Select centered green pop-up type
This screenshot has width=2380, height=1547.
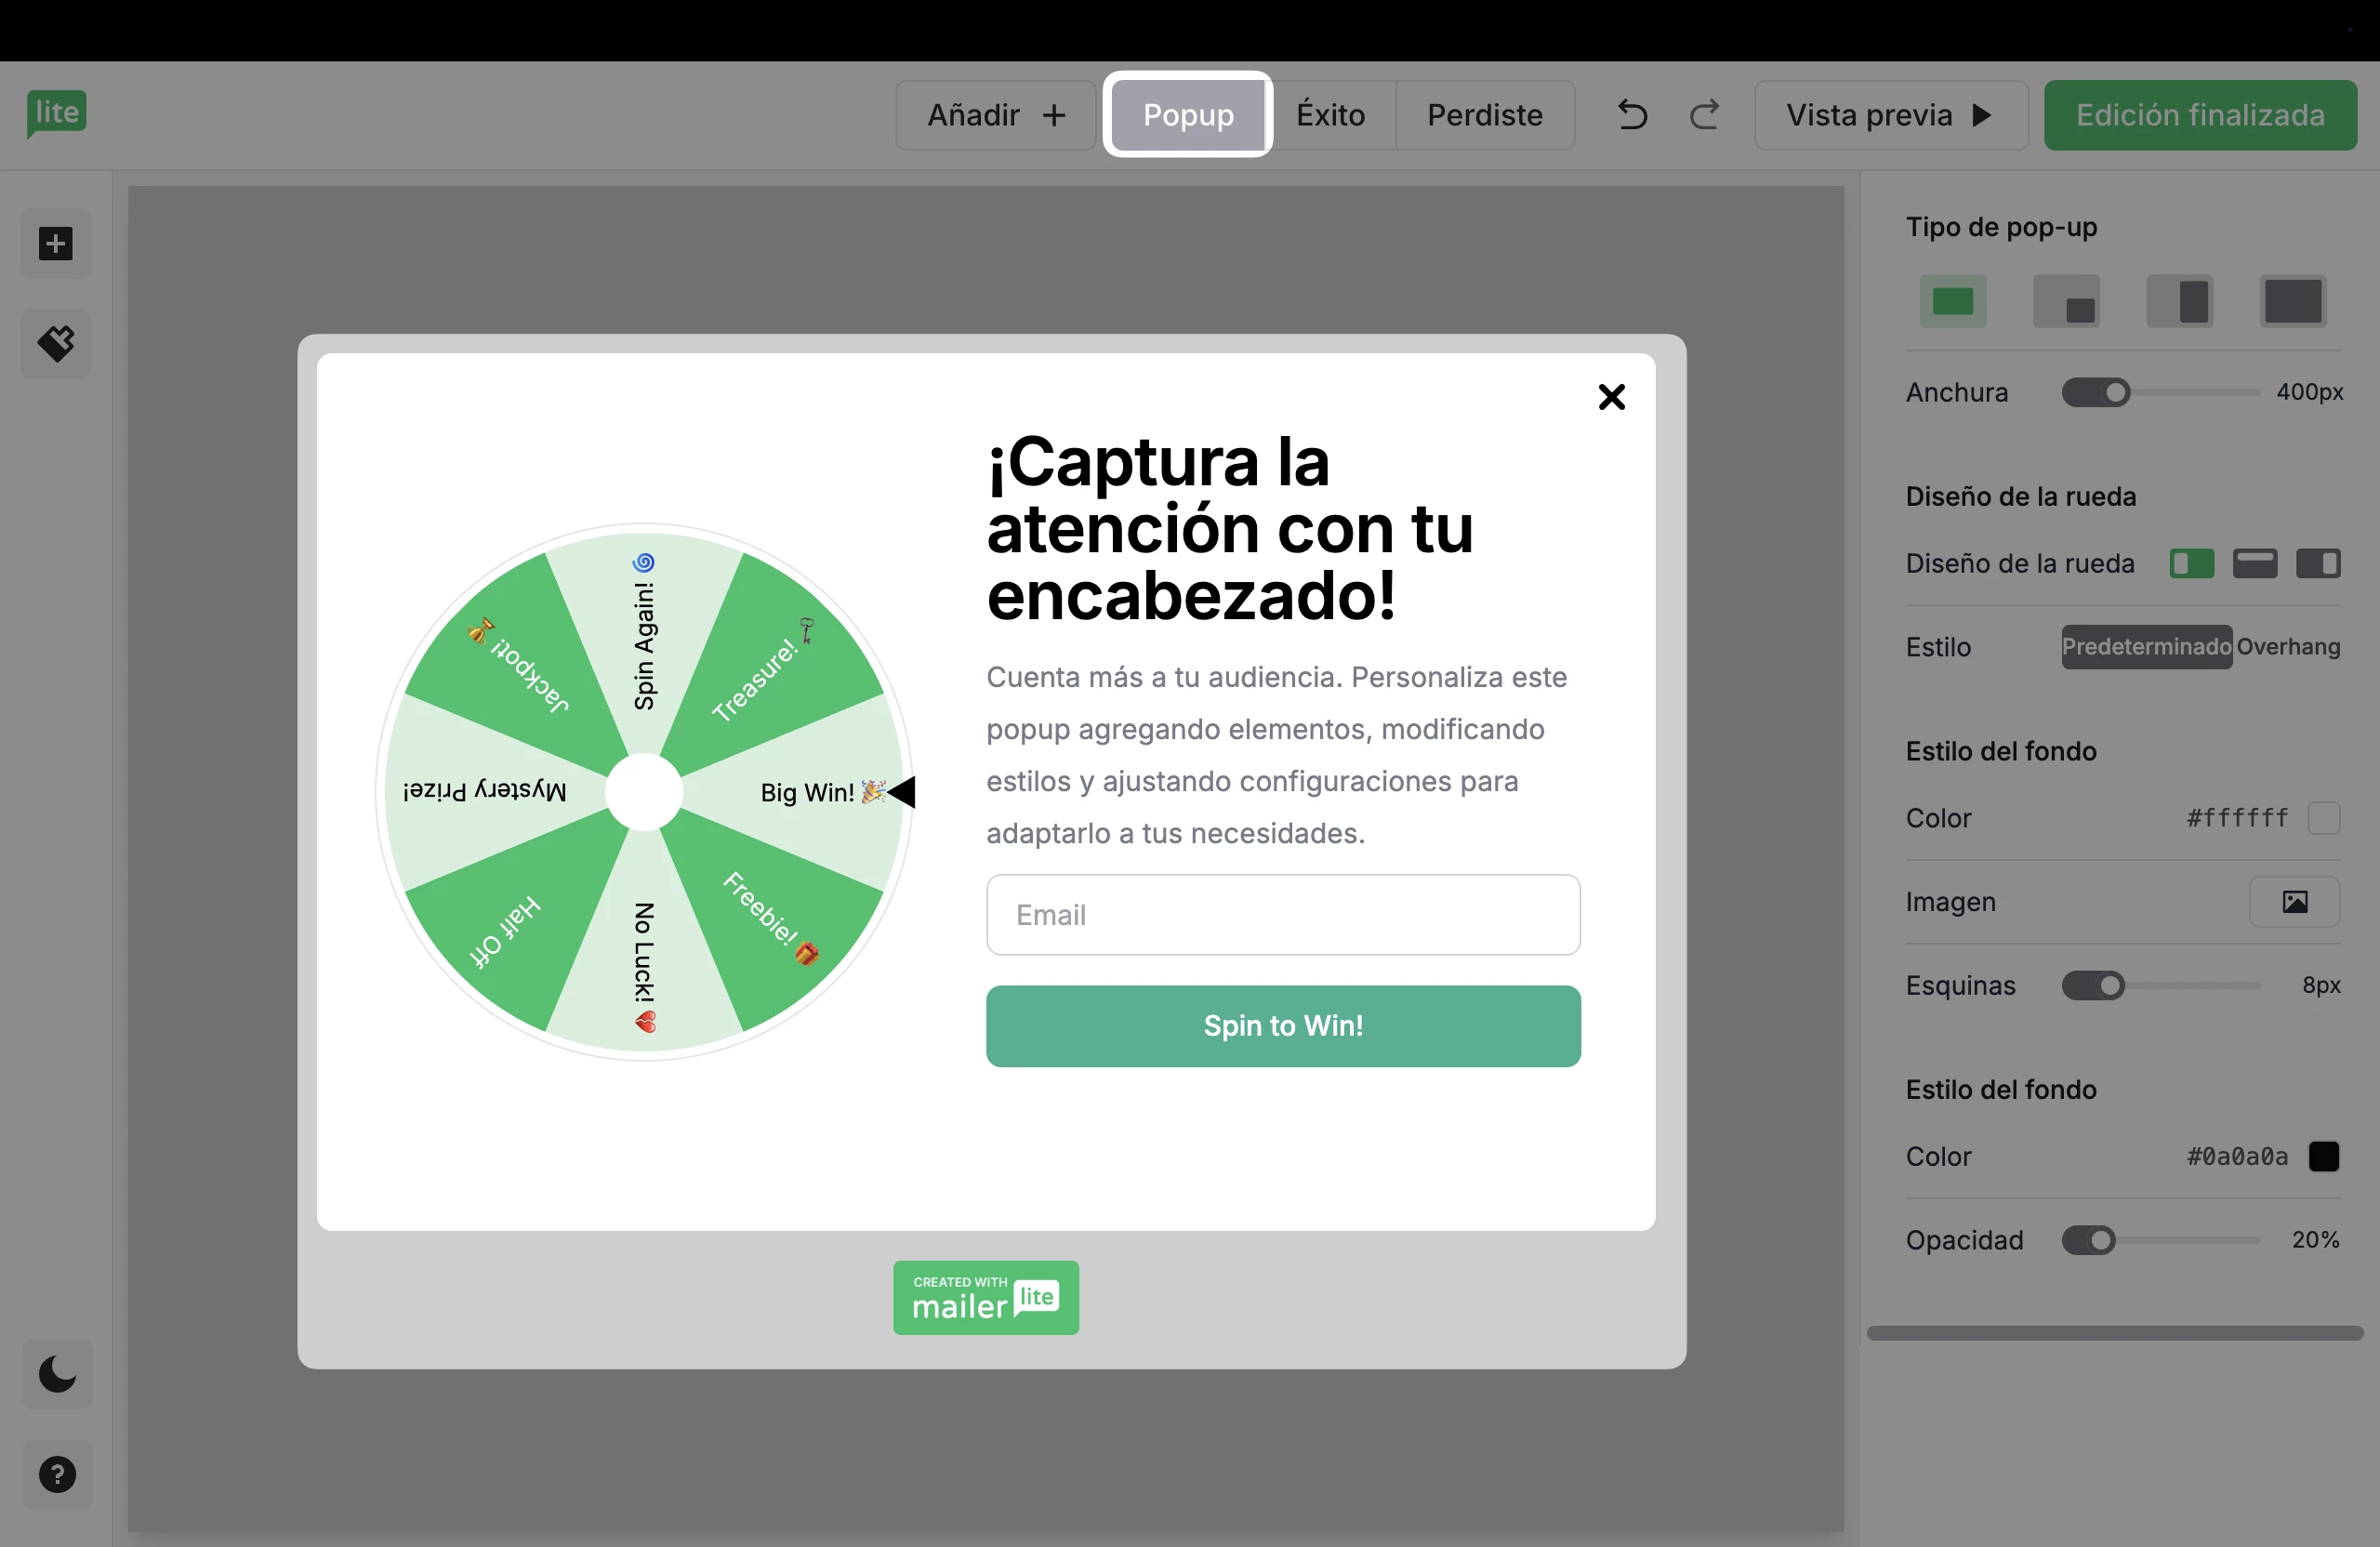coord(1952,301)
